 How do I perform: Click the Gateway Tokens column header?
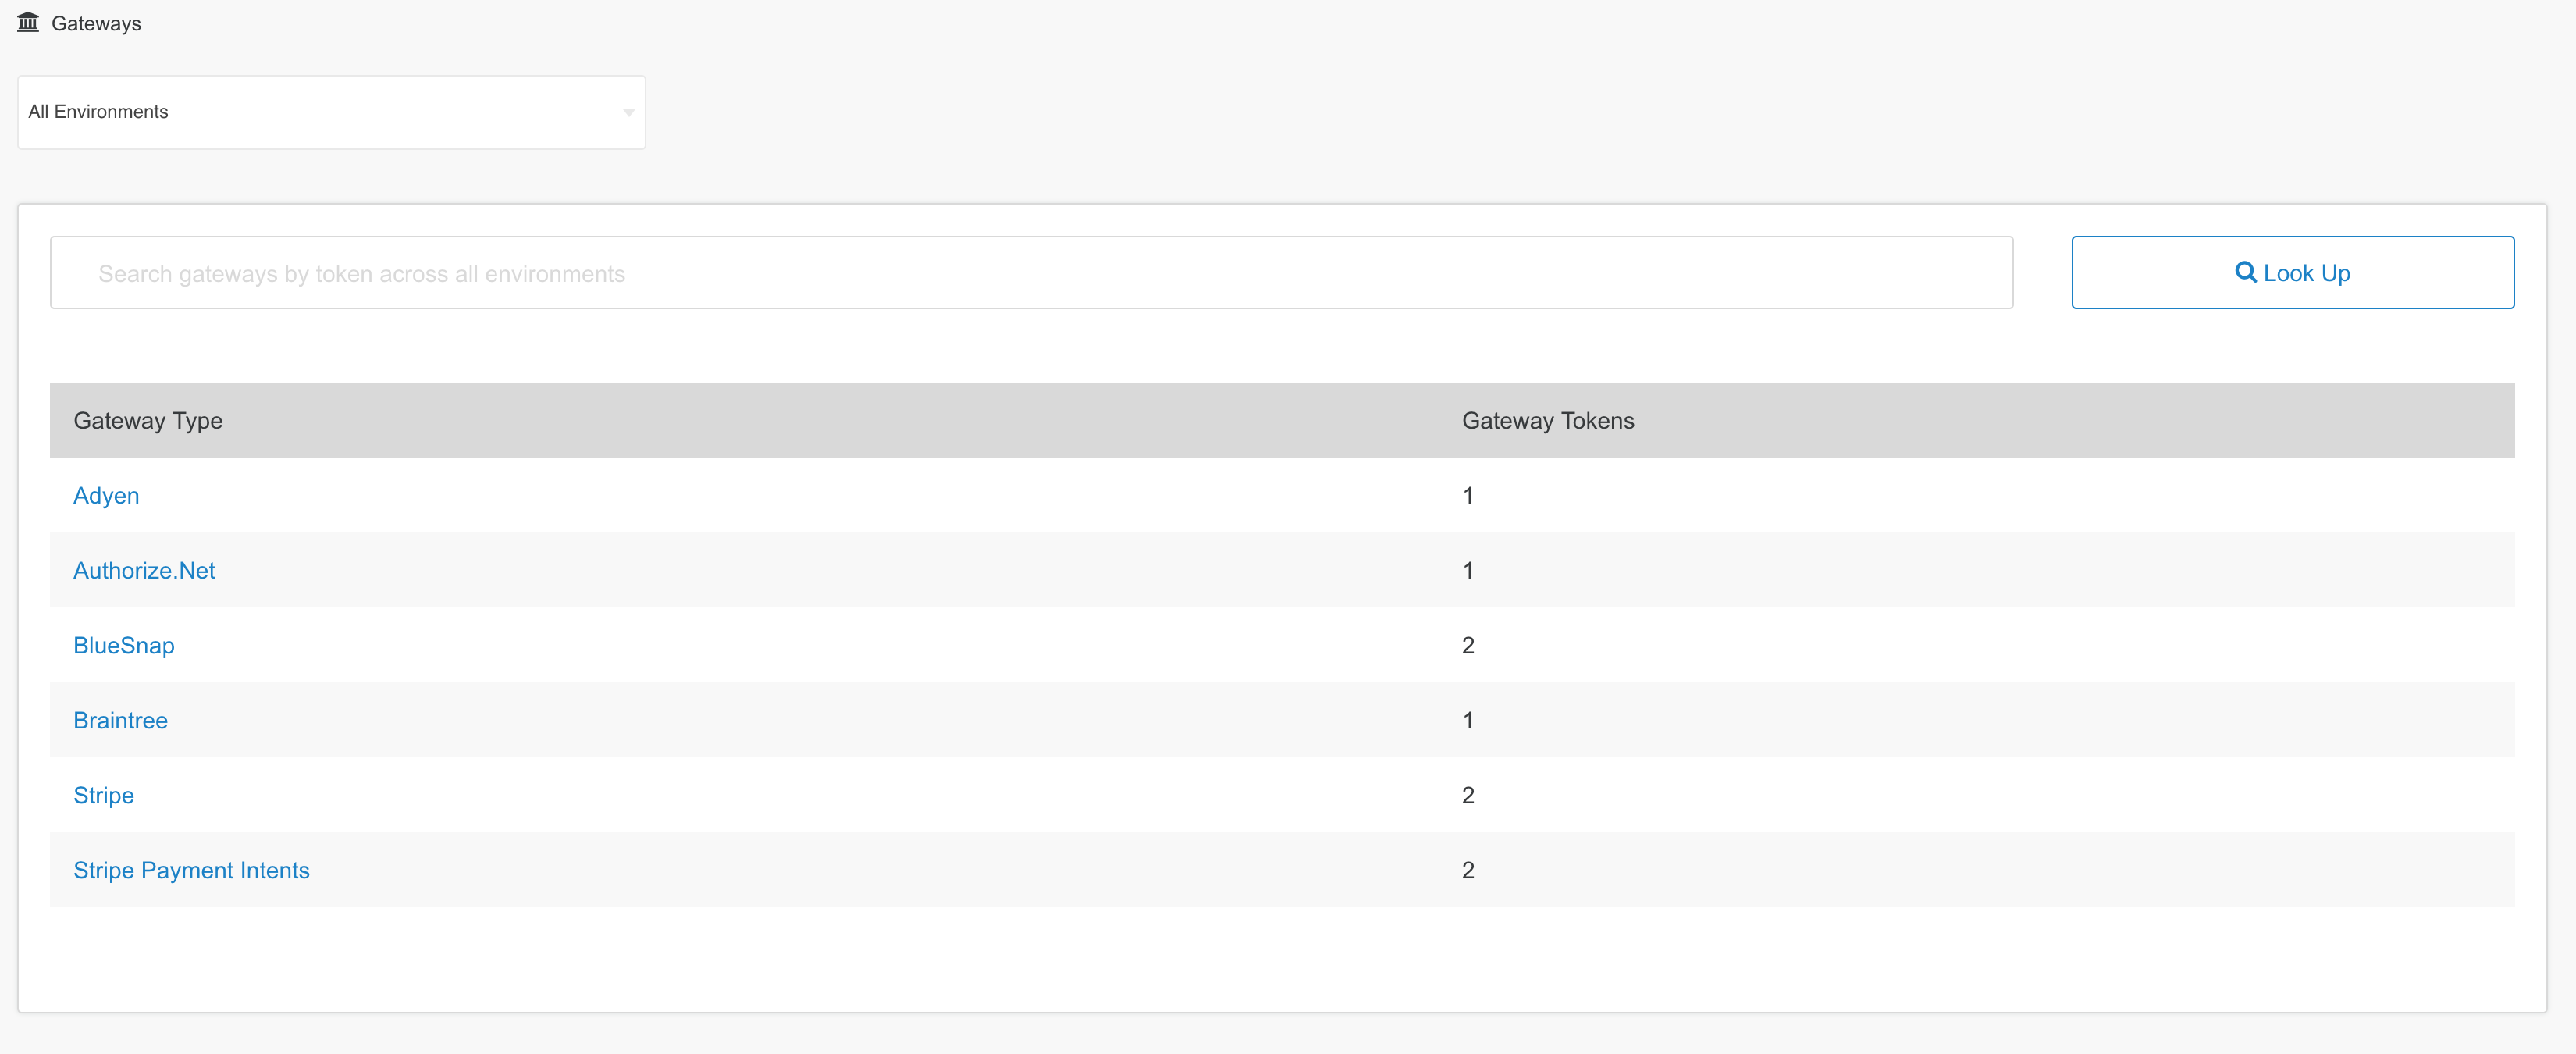(x=1548, y=421)
